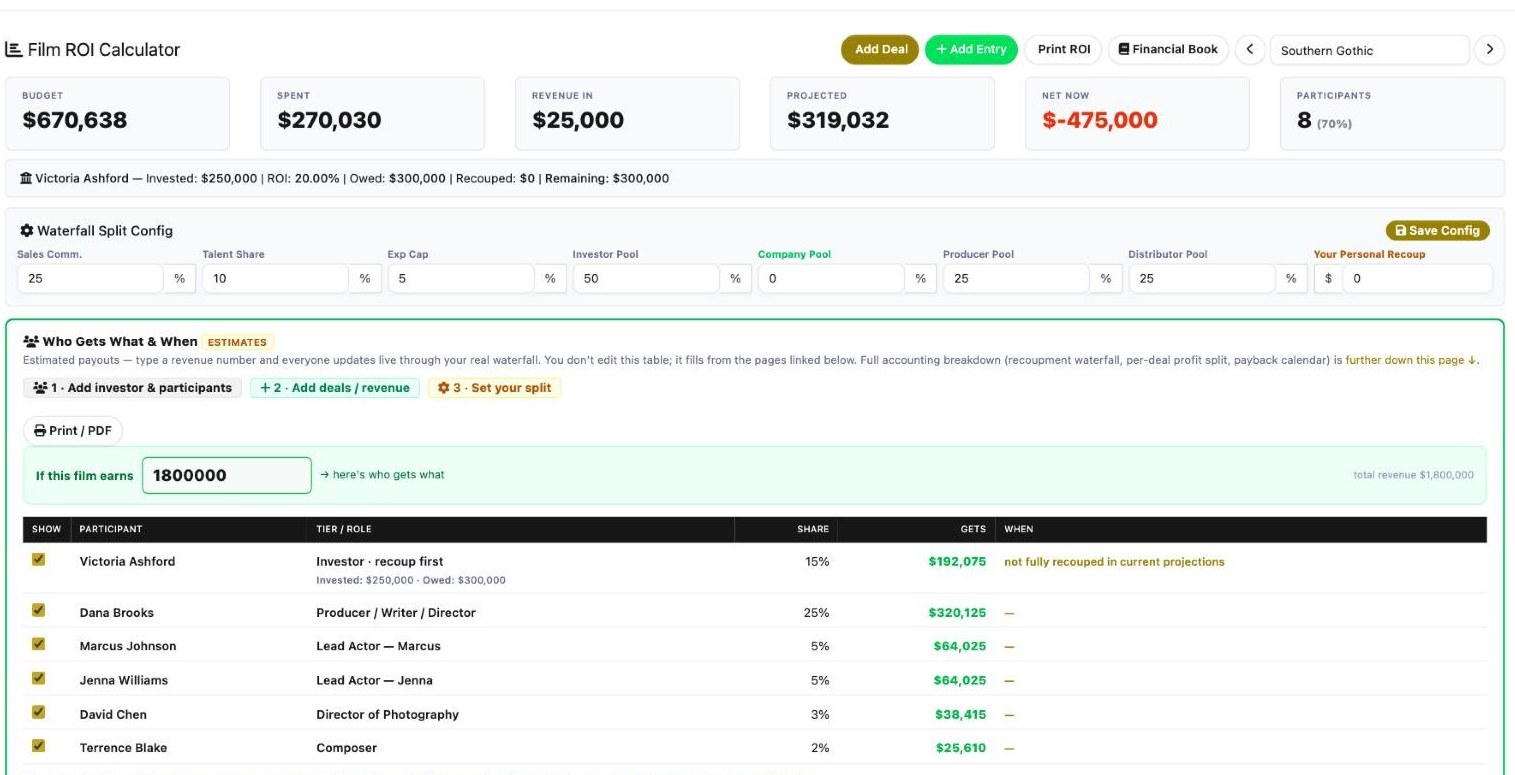Viewport: 1515px width, 775px height.
Task: Follow the 'further down this page' link
Action: tap(1412, 360)
